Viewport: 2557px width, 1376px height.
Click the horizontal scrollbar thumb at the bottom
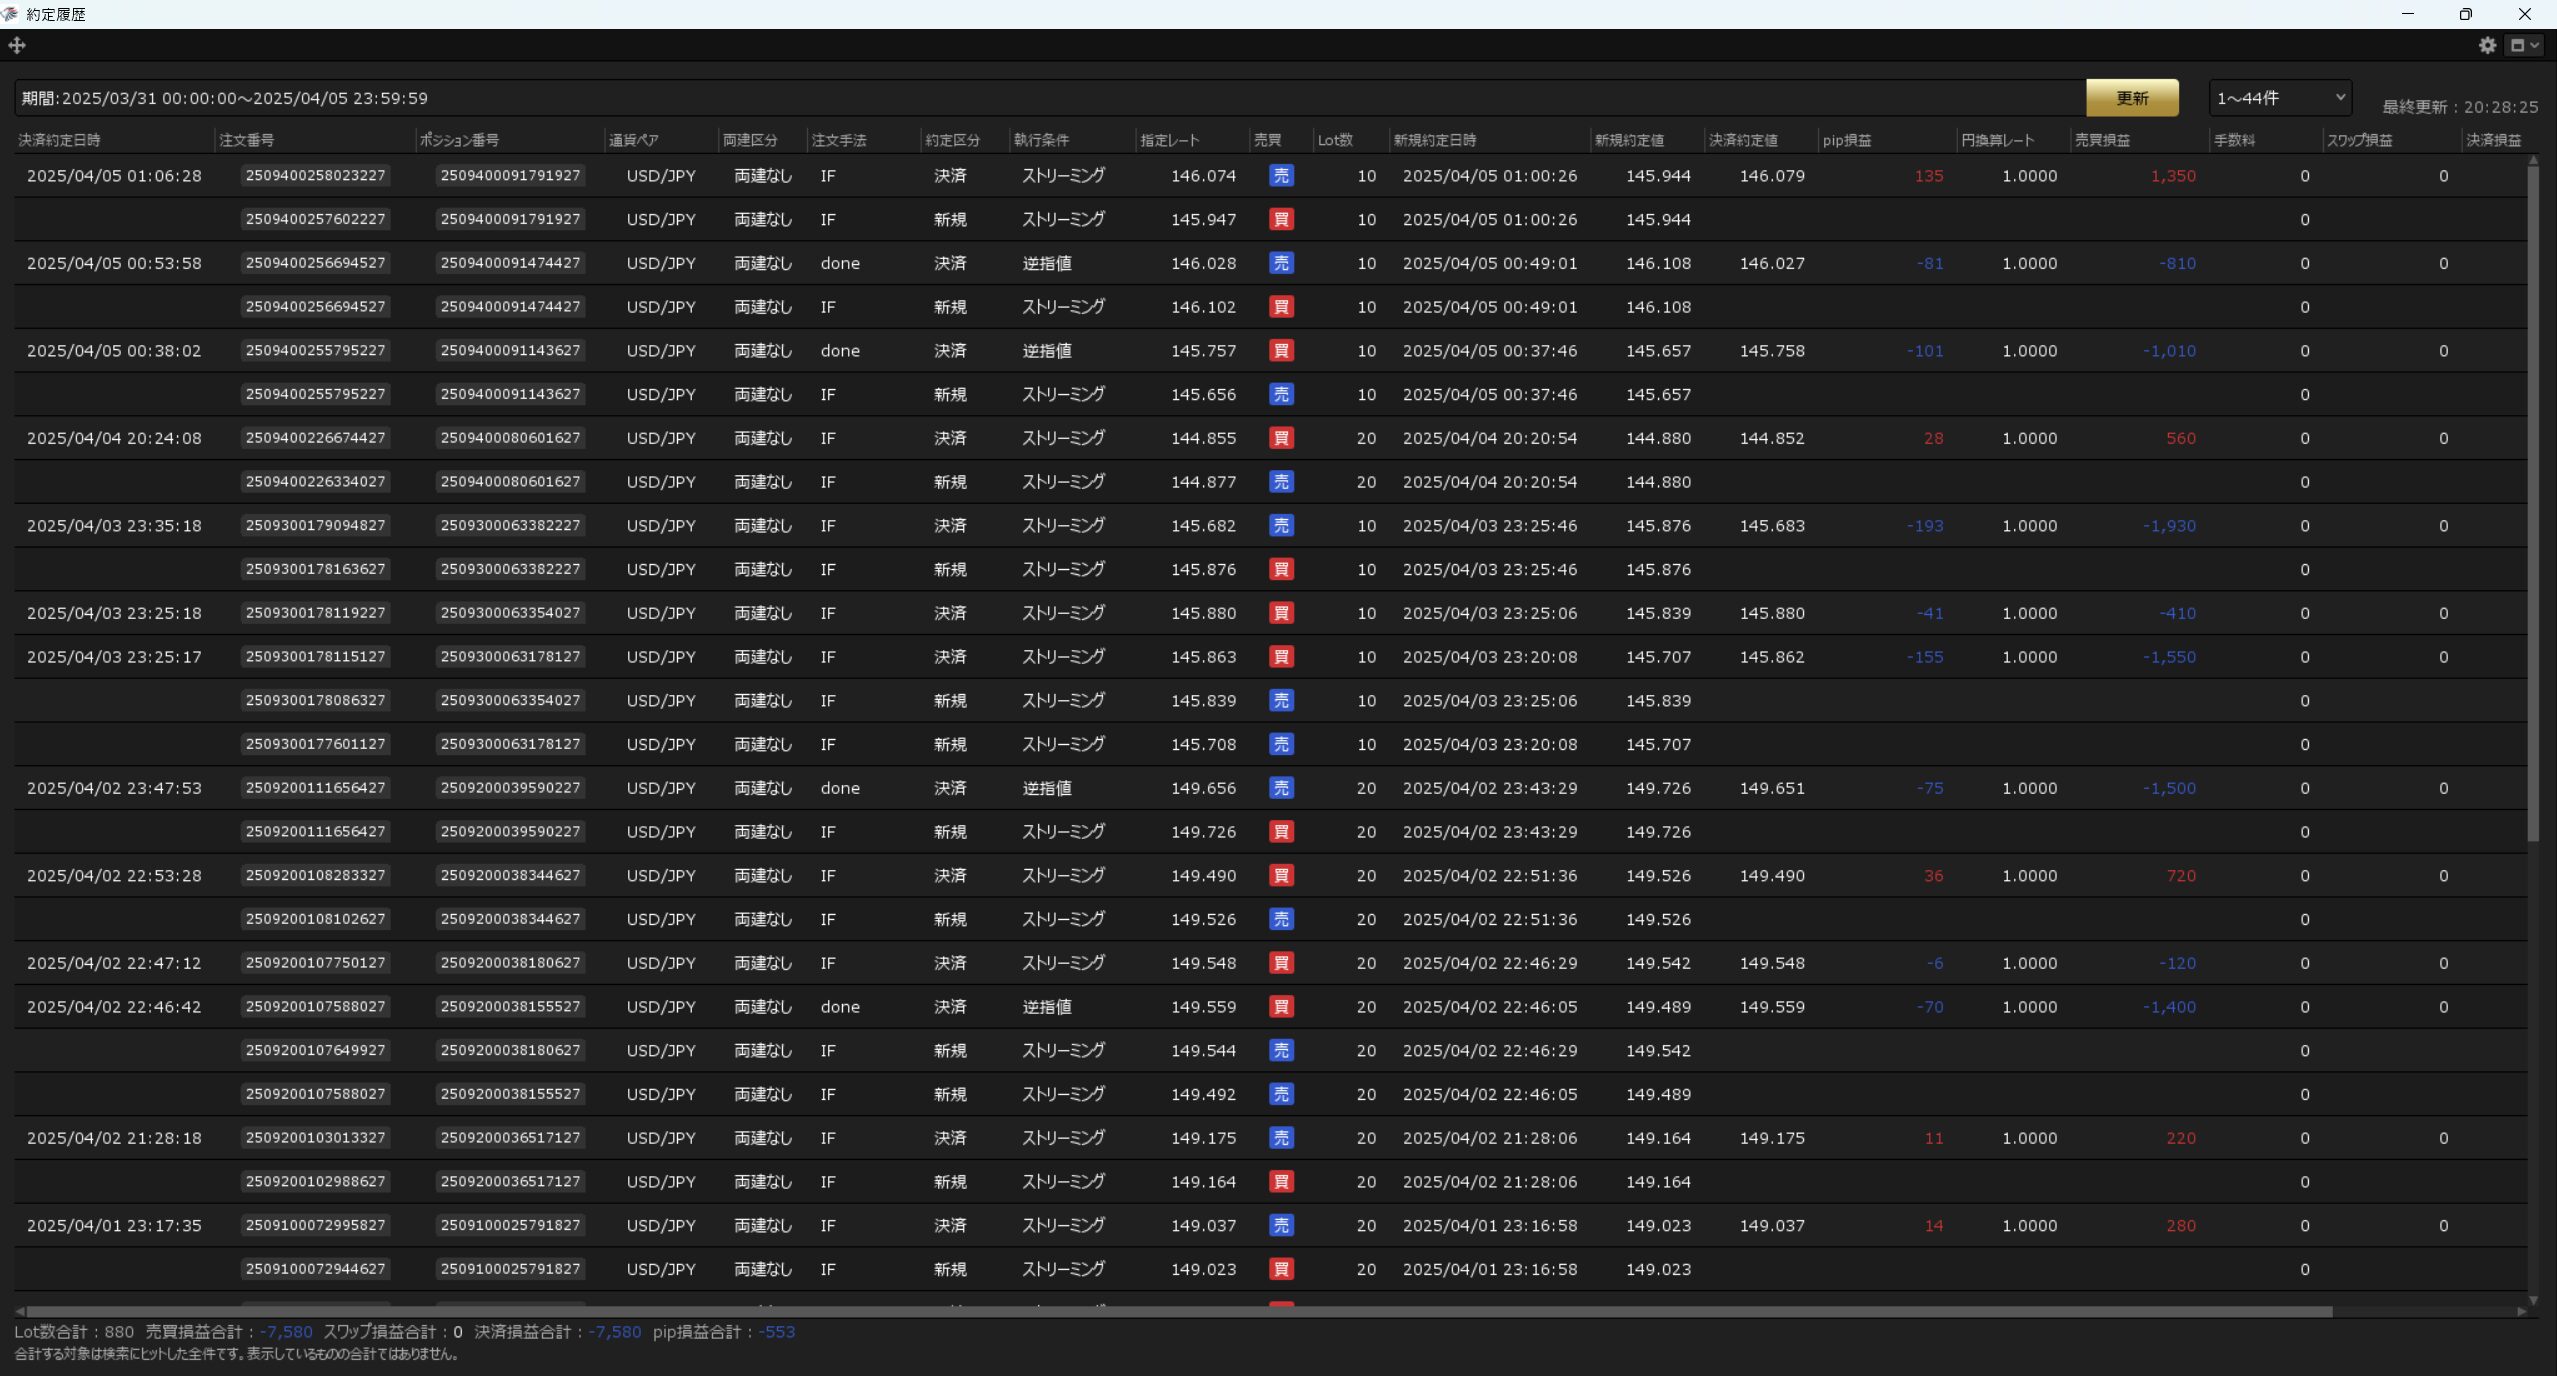[1178, 1311]
